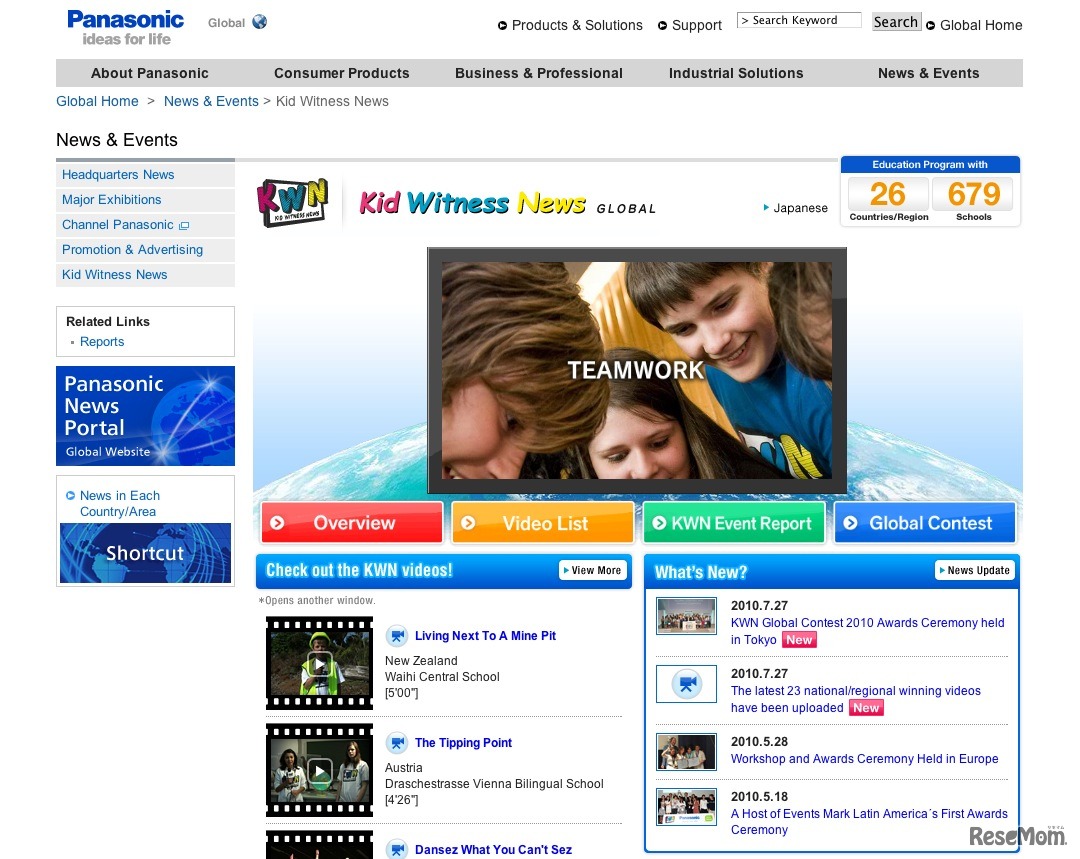Click thumbnail for 2010.7.27 Tokyo awards news
1080x859 pixels.
pyautogui.click(x=686, y=615)
